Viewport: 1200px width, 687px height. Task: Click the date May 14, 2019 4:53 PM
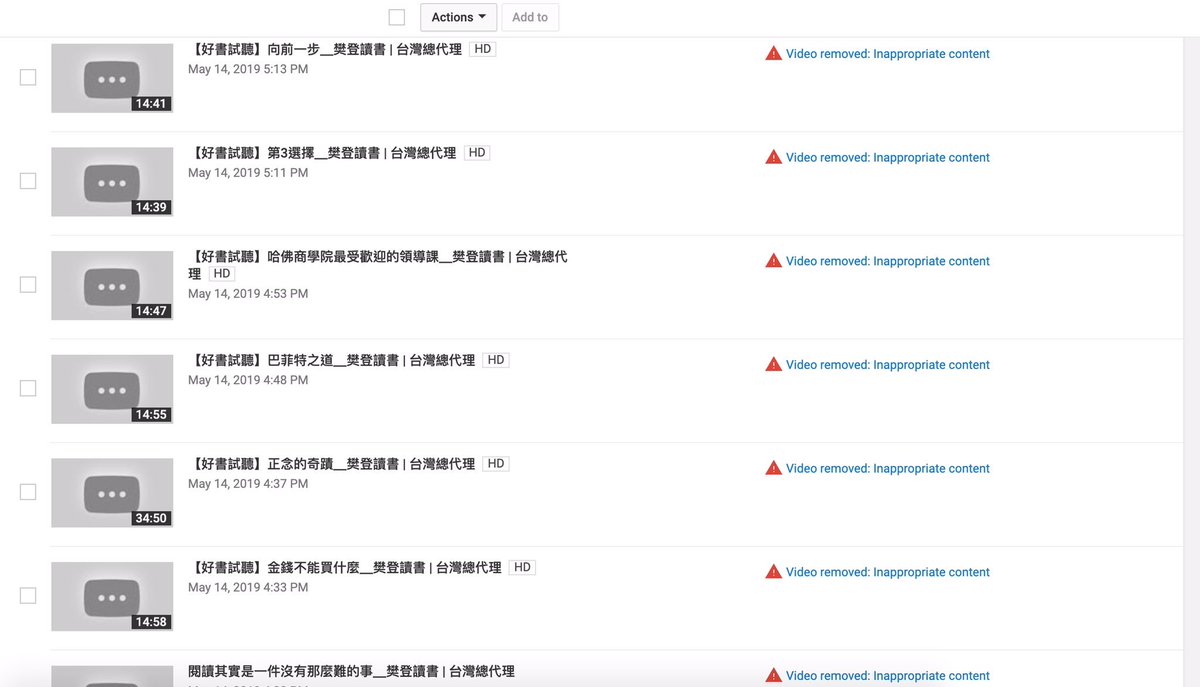(248, 294)
